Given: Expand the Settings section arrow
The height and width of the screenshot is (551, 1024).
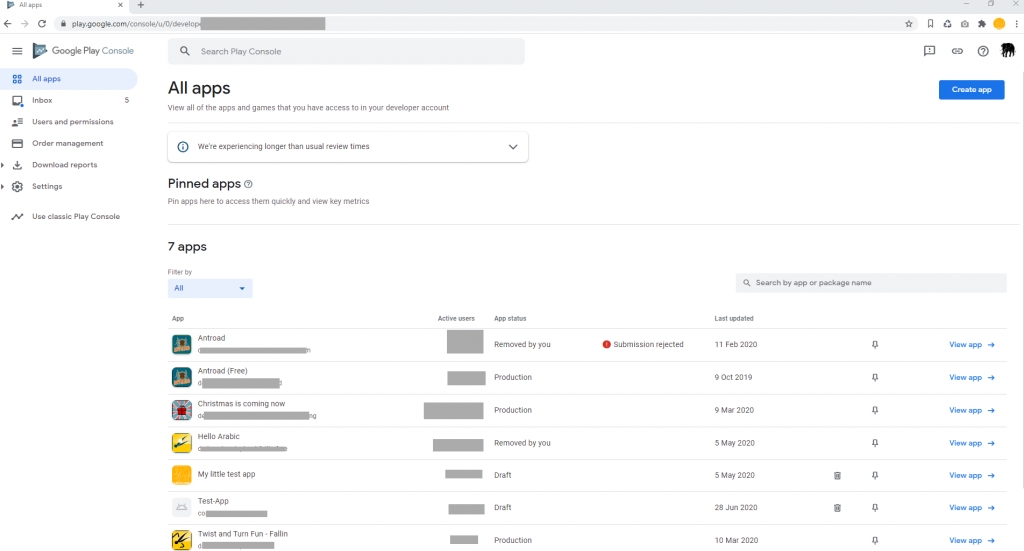Looking at the screenshot, I should [3, 187].
